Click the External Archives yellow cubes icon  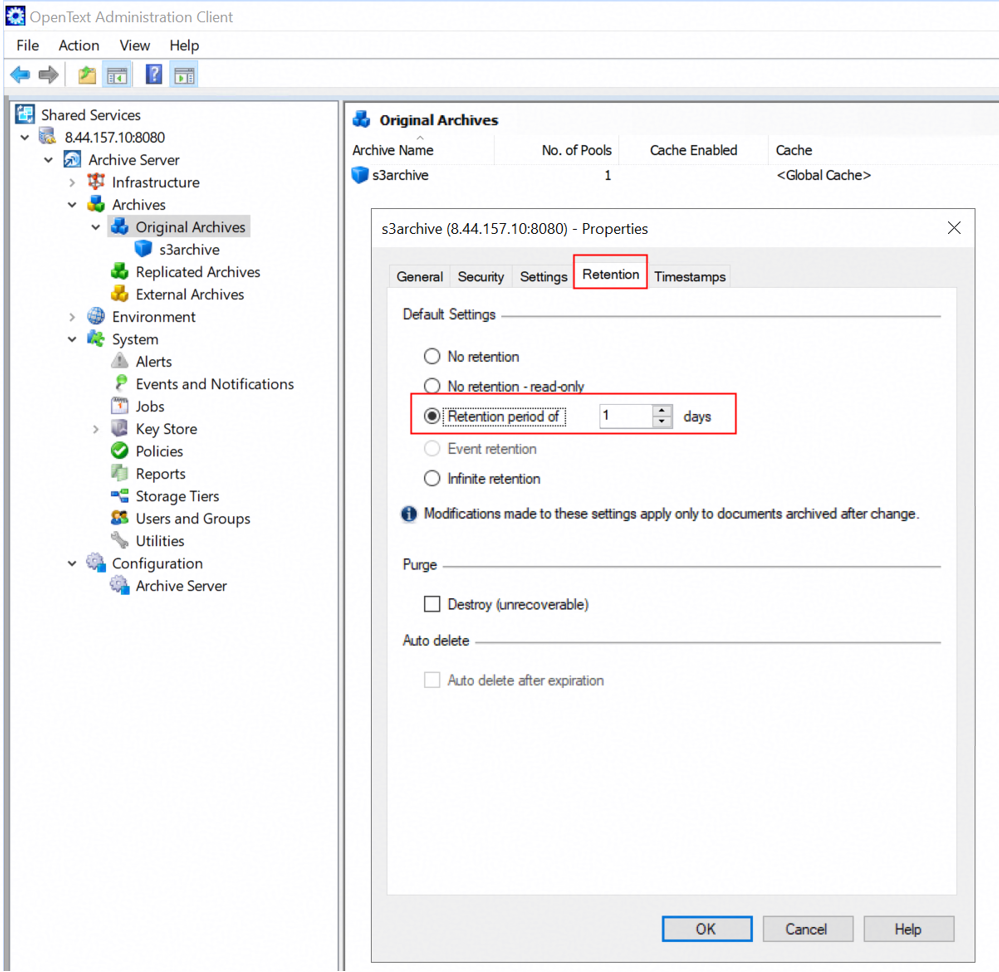(120, 294)
